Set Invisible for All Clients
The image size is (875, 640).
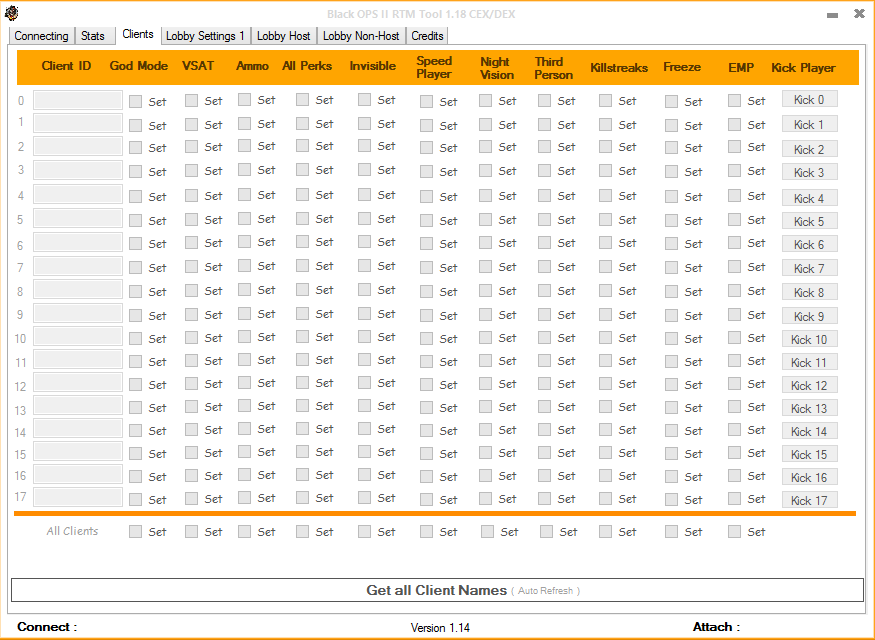pos(364,532)
